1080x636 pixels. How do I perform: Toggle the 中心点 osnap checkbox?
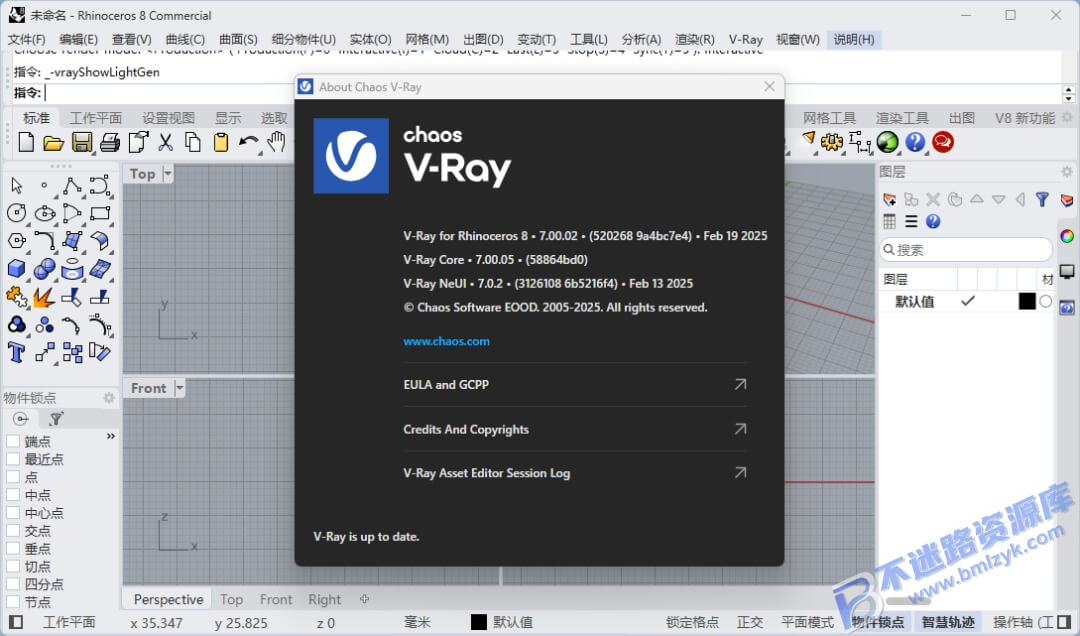click(x=12, y=513)
